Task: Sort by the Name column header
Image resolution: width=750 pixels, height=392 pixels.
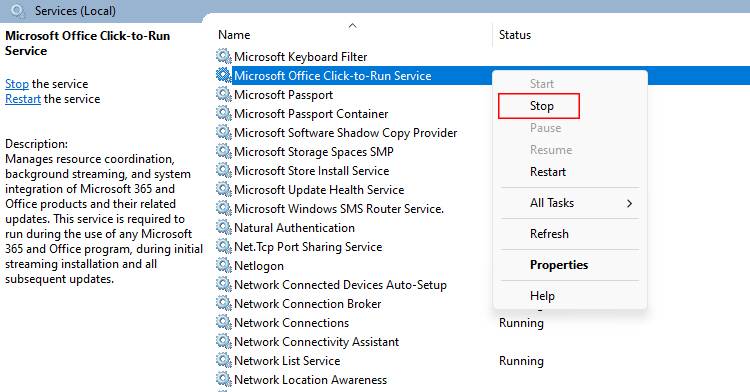Action: click(234, 35)
